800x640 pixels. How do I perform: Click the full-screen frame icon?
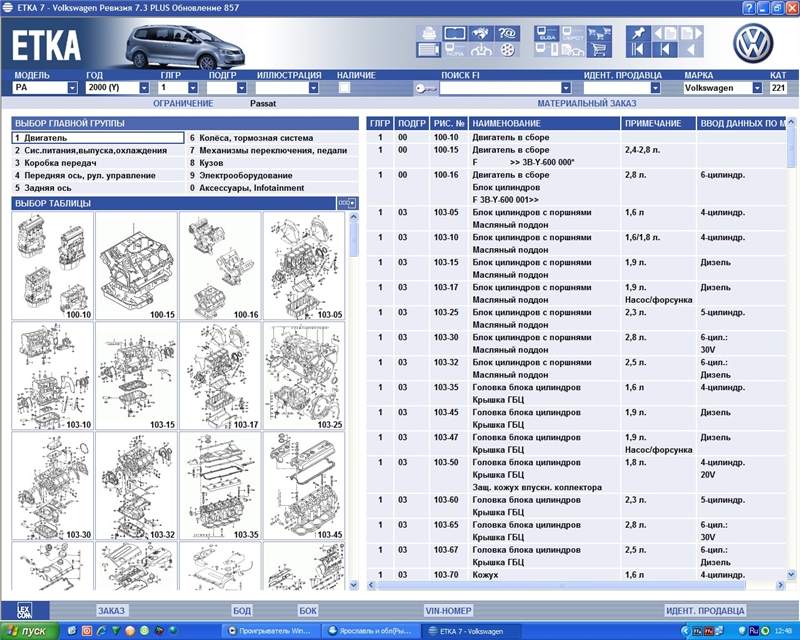tap(454, 33)
